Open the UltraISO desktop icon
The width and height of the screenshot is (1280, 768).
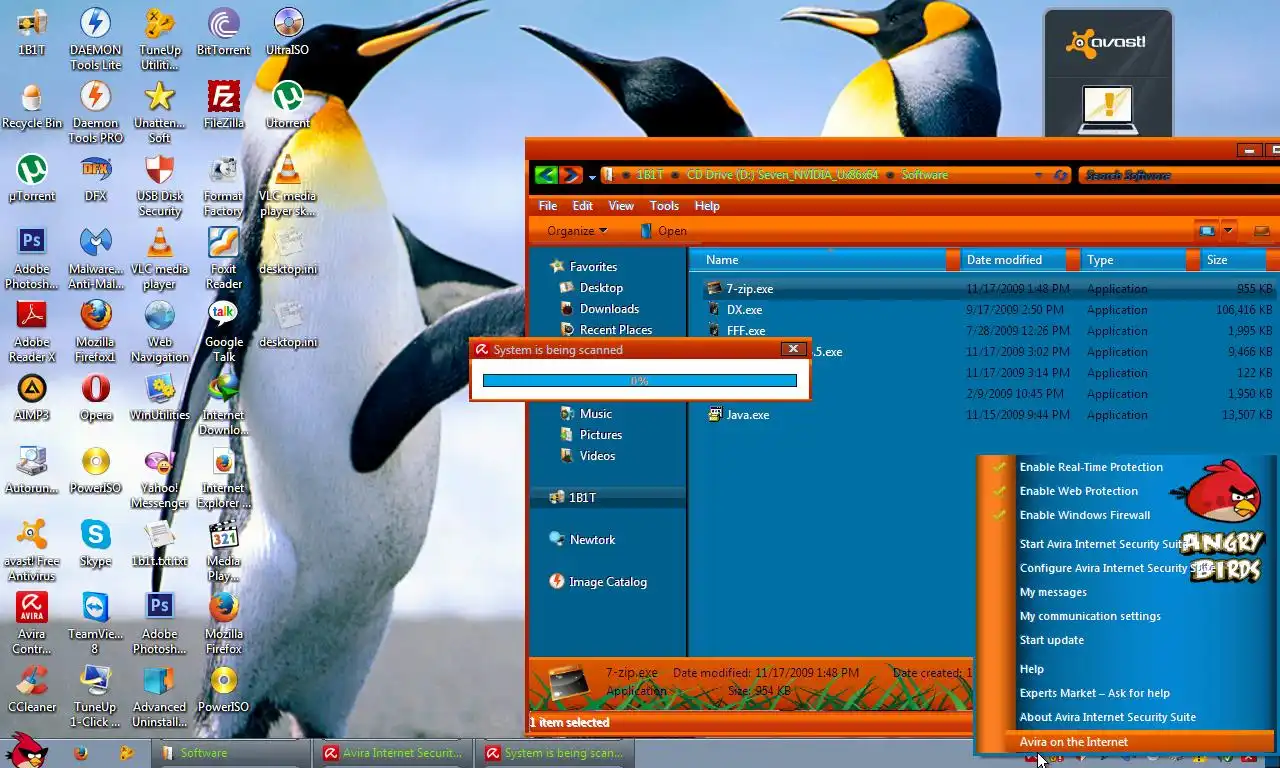(x=287, y=32)
